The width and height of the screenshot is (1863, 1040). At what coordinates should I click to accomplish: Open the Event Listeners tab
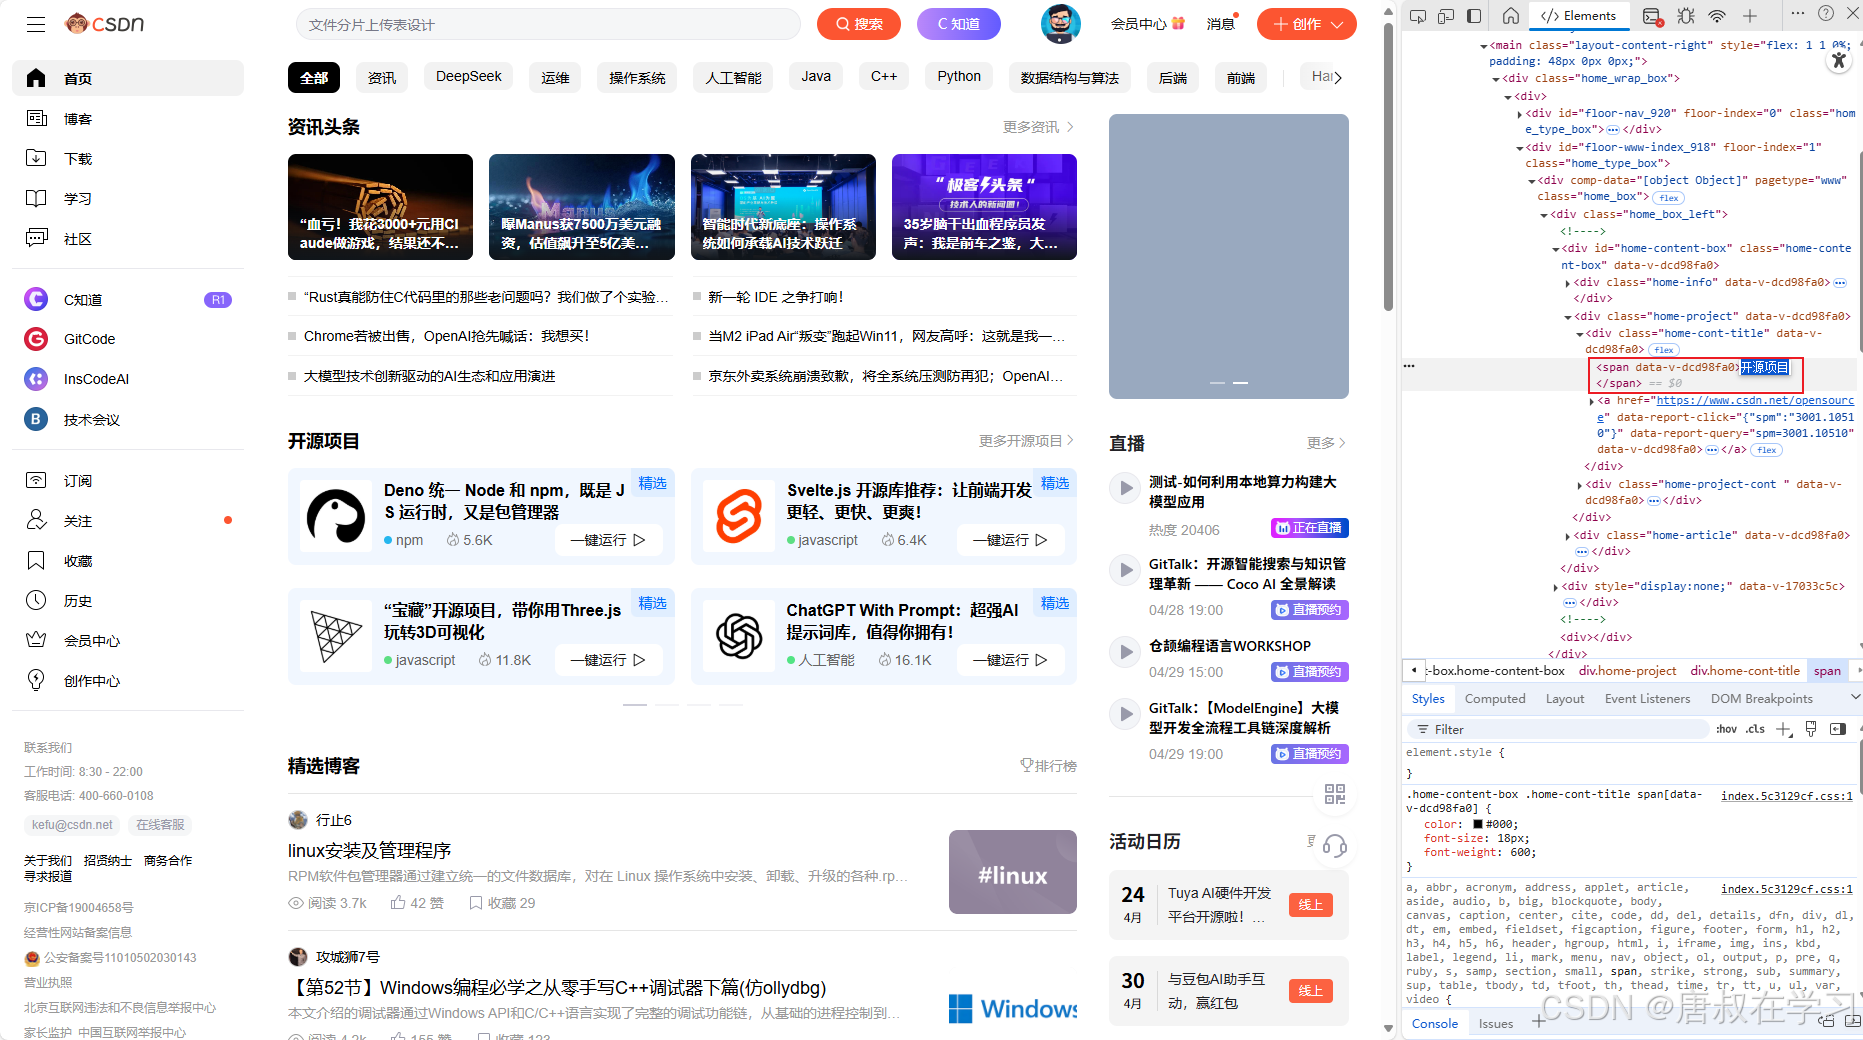[x=1647, y=698]
